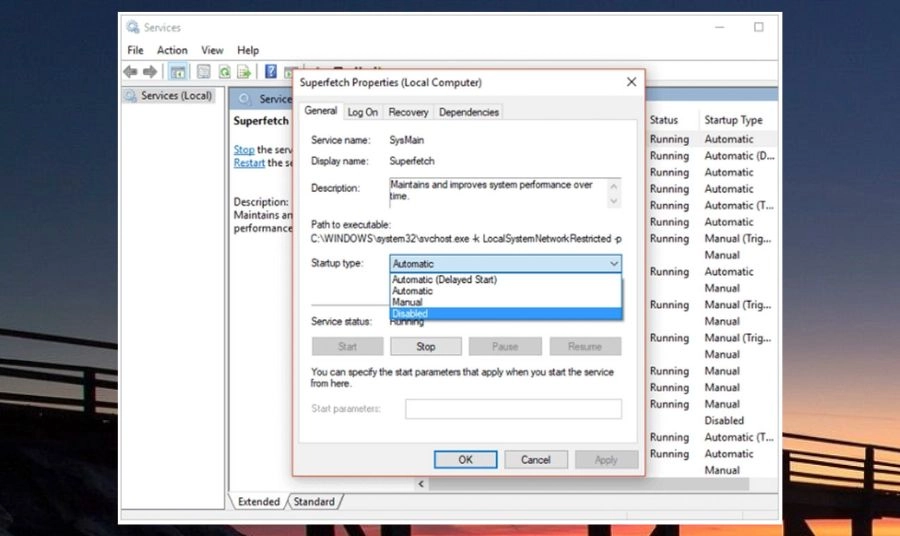Switch to the Log On tab
This screenshot has width=900, height=536.
click(x=363, y=112)
